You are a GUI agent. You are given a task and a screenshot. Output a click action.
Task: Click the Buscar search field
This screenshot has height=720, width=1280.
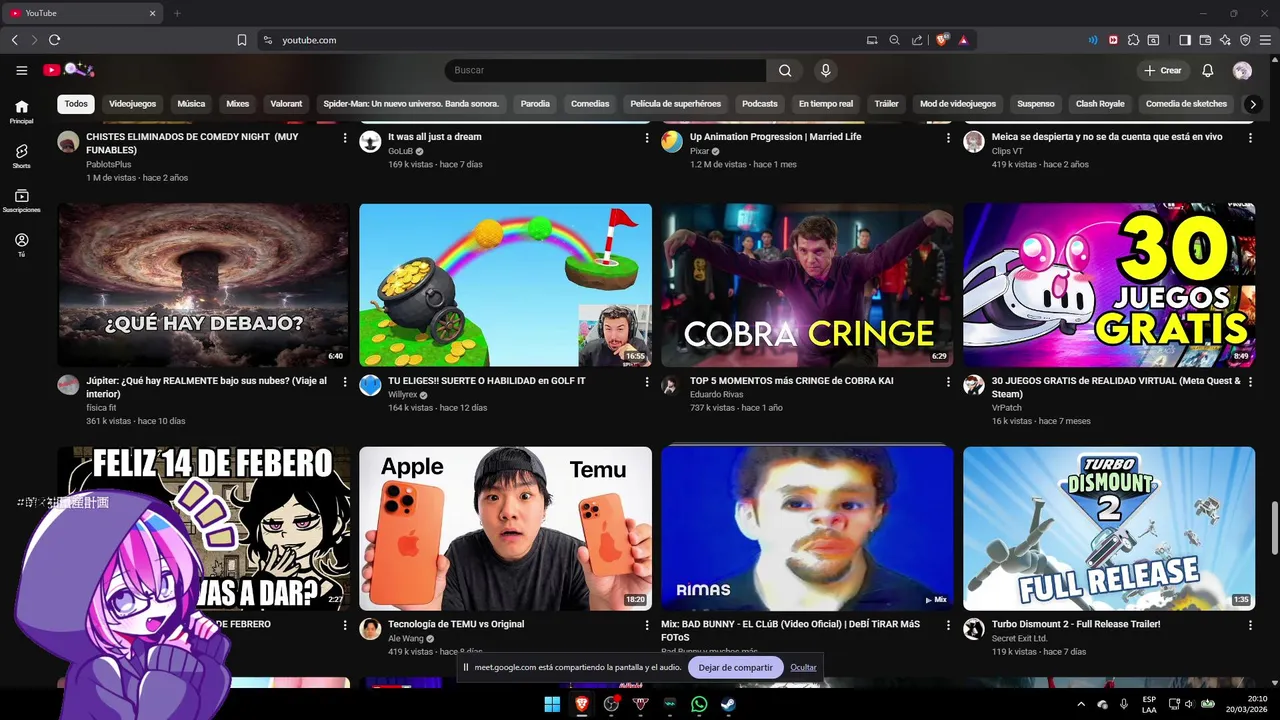tap(605, 70)
